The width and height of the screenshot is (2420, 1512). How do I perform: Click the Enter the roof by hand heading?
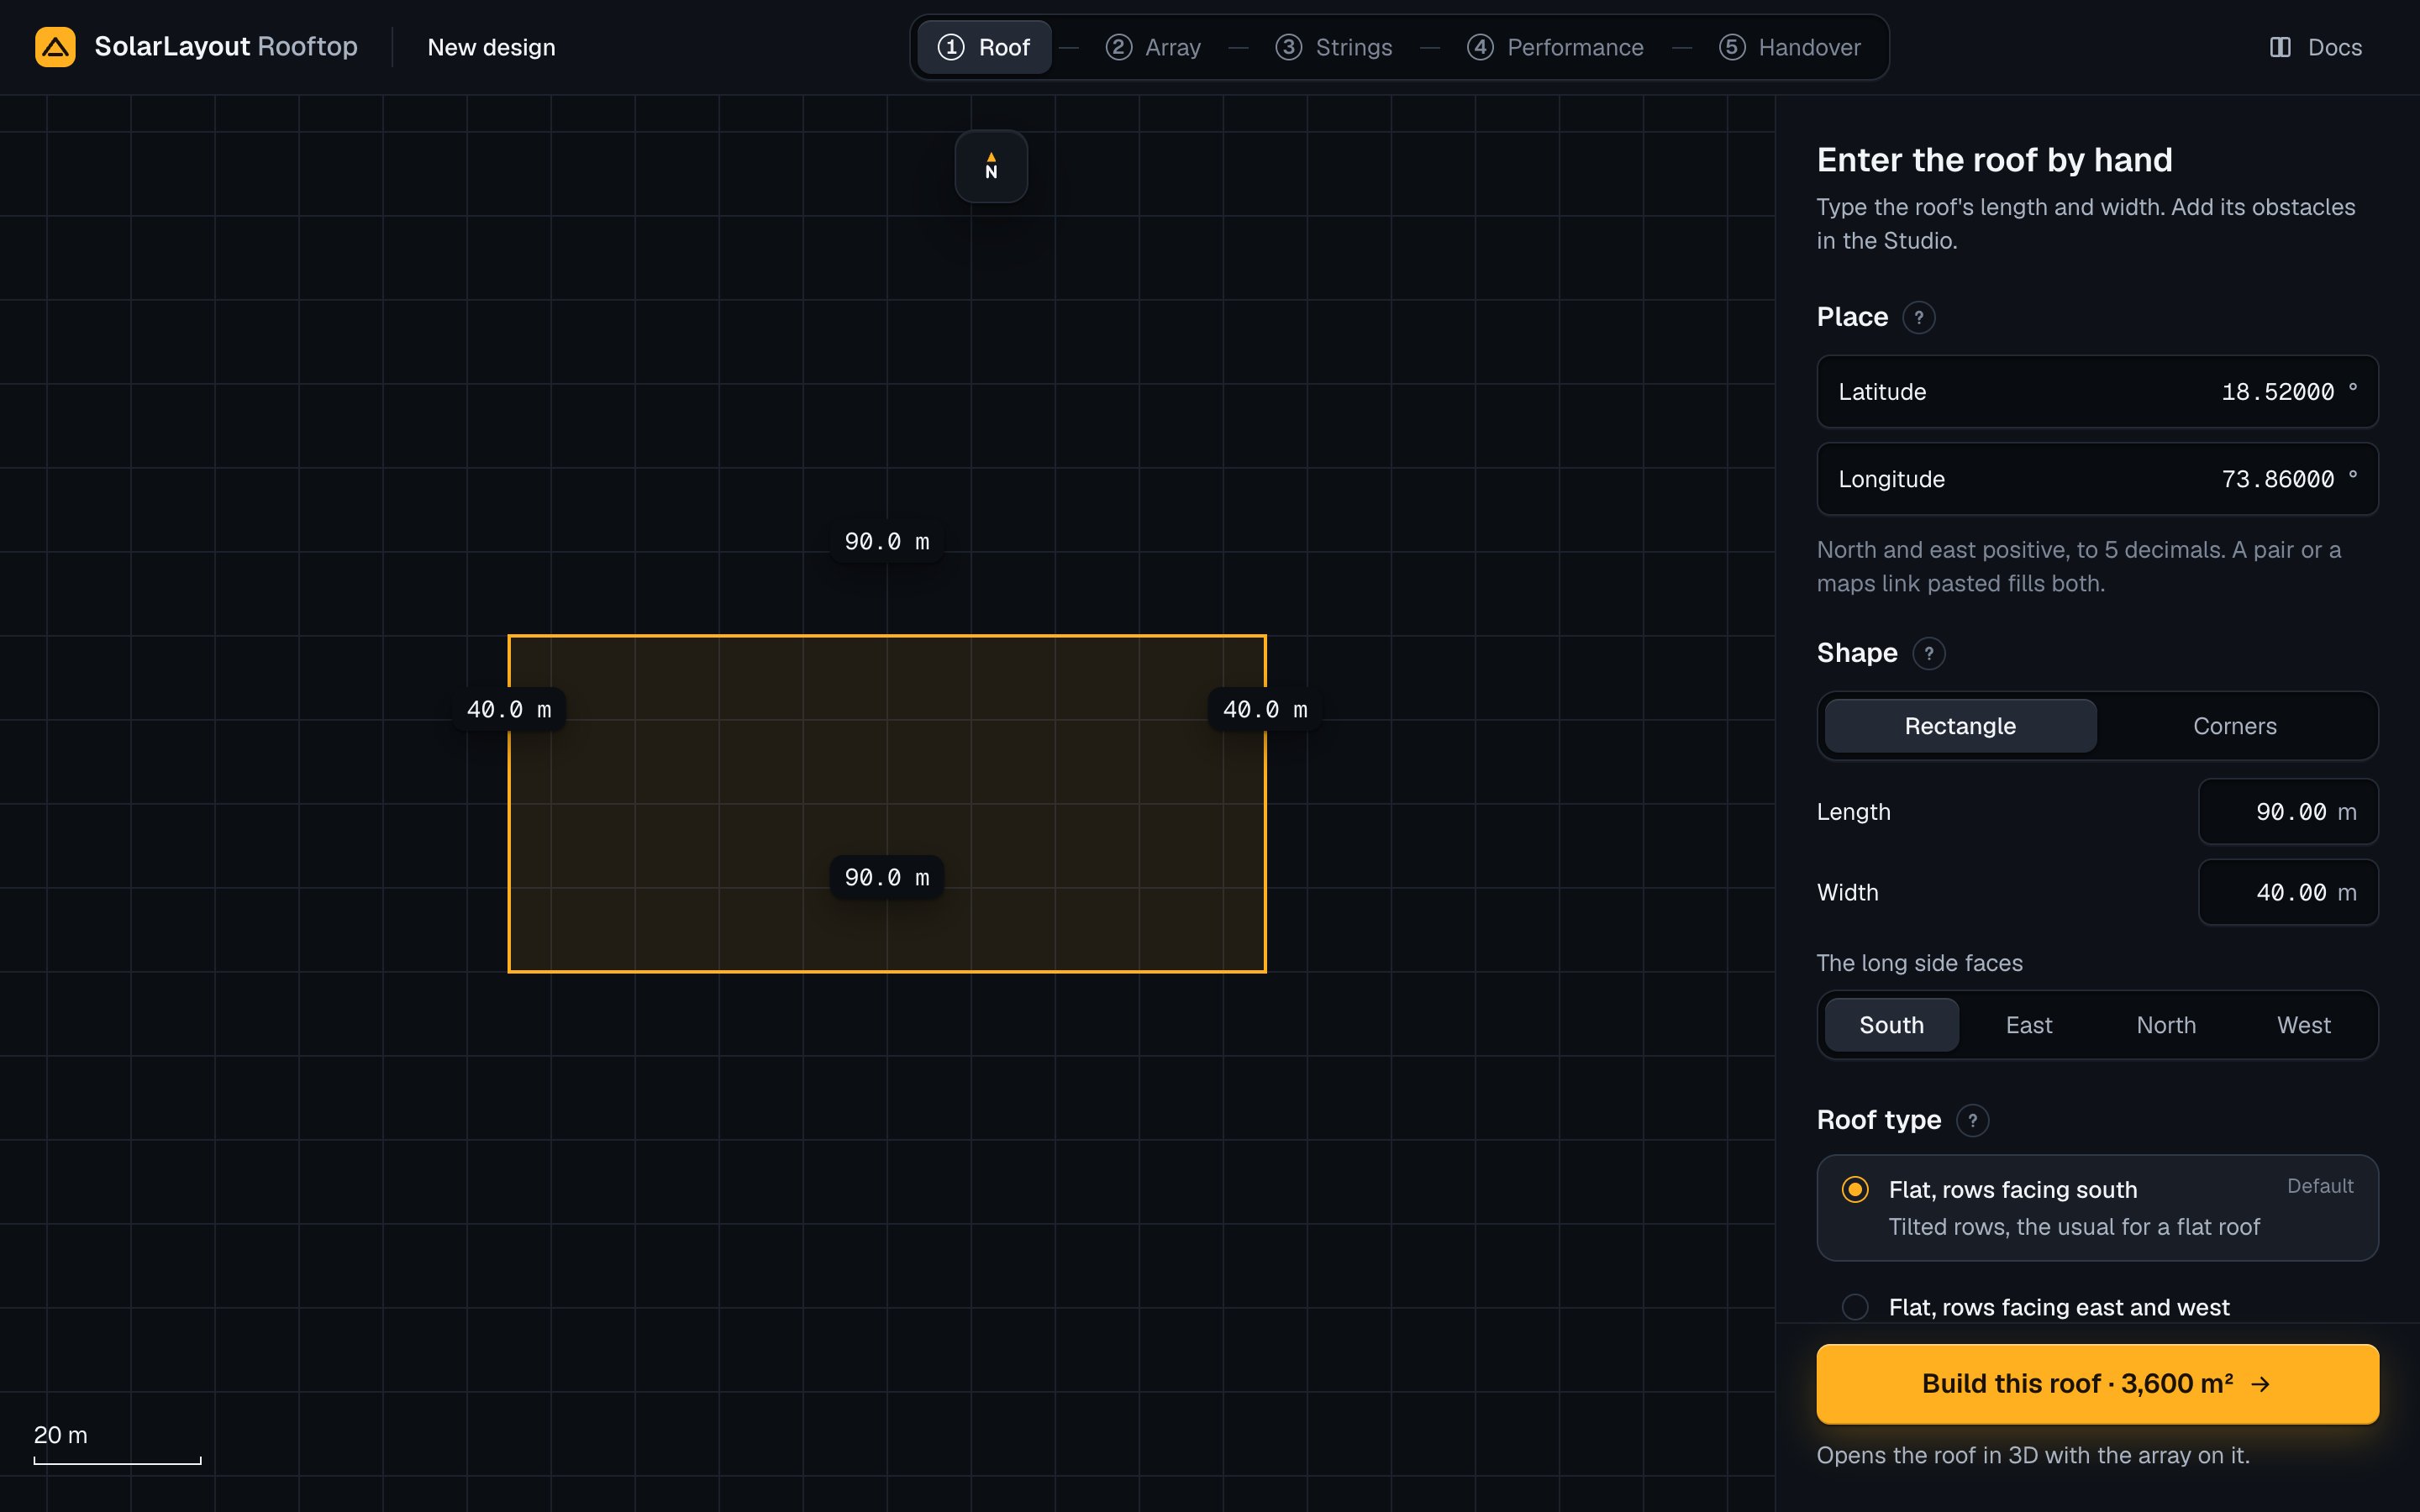[1994, 160]
